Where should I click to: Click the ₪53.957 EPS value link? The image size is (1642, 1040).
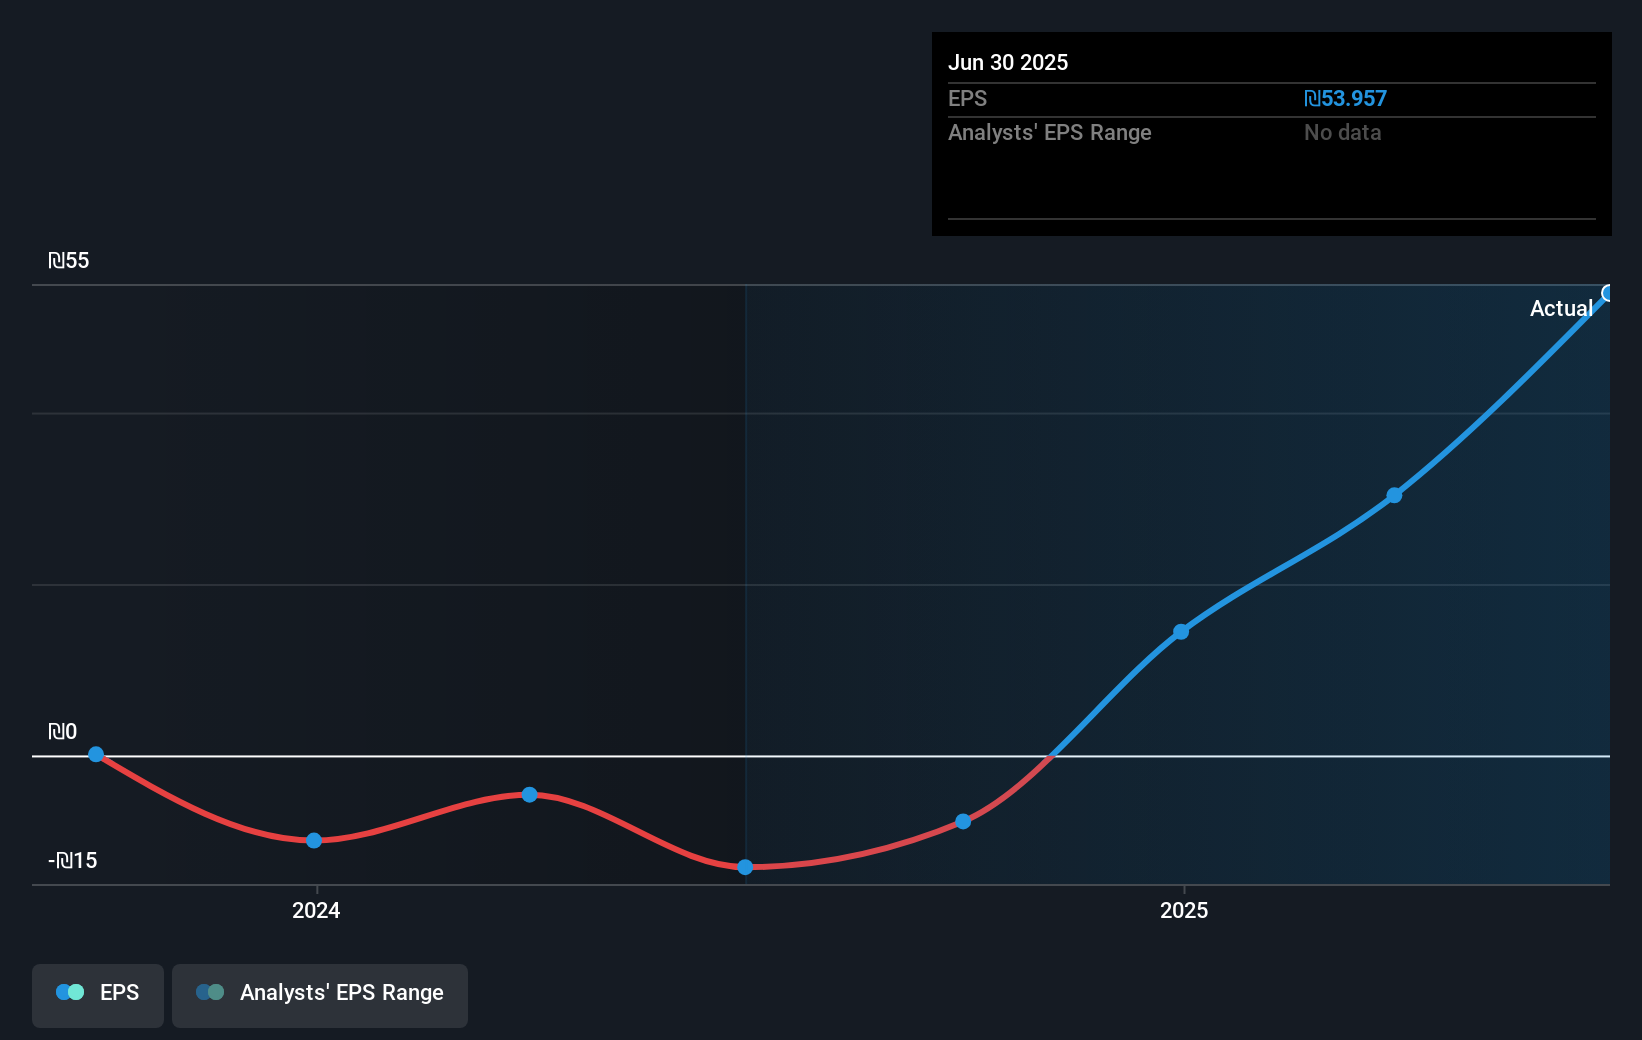(x=1345, y=98)
